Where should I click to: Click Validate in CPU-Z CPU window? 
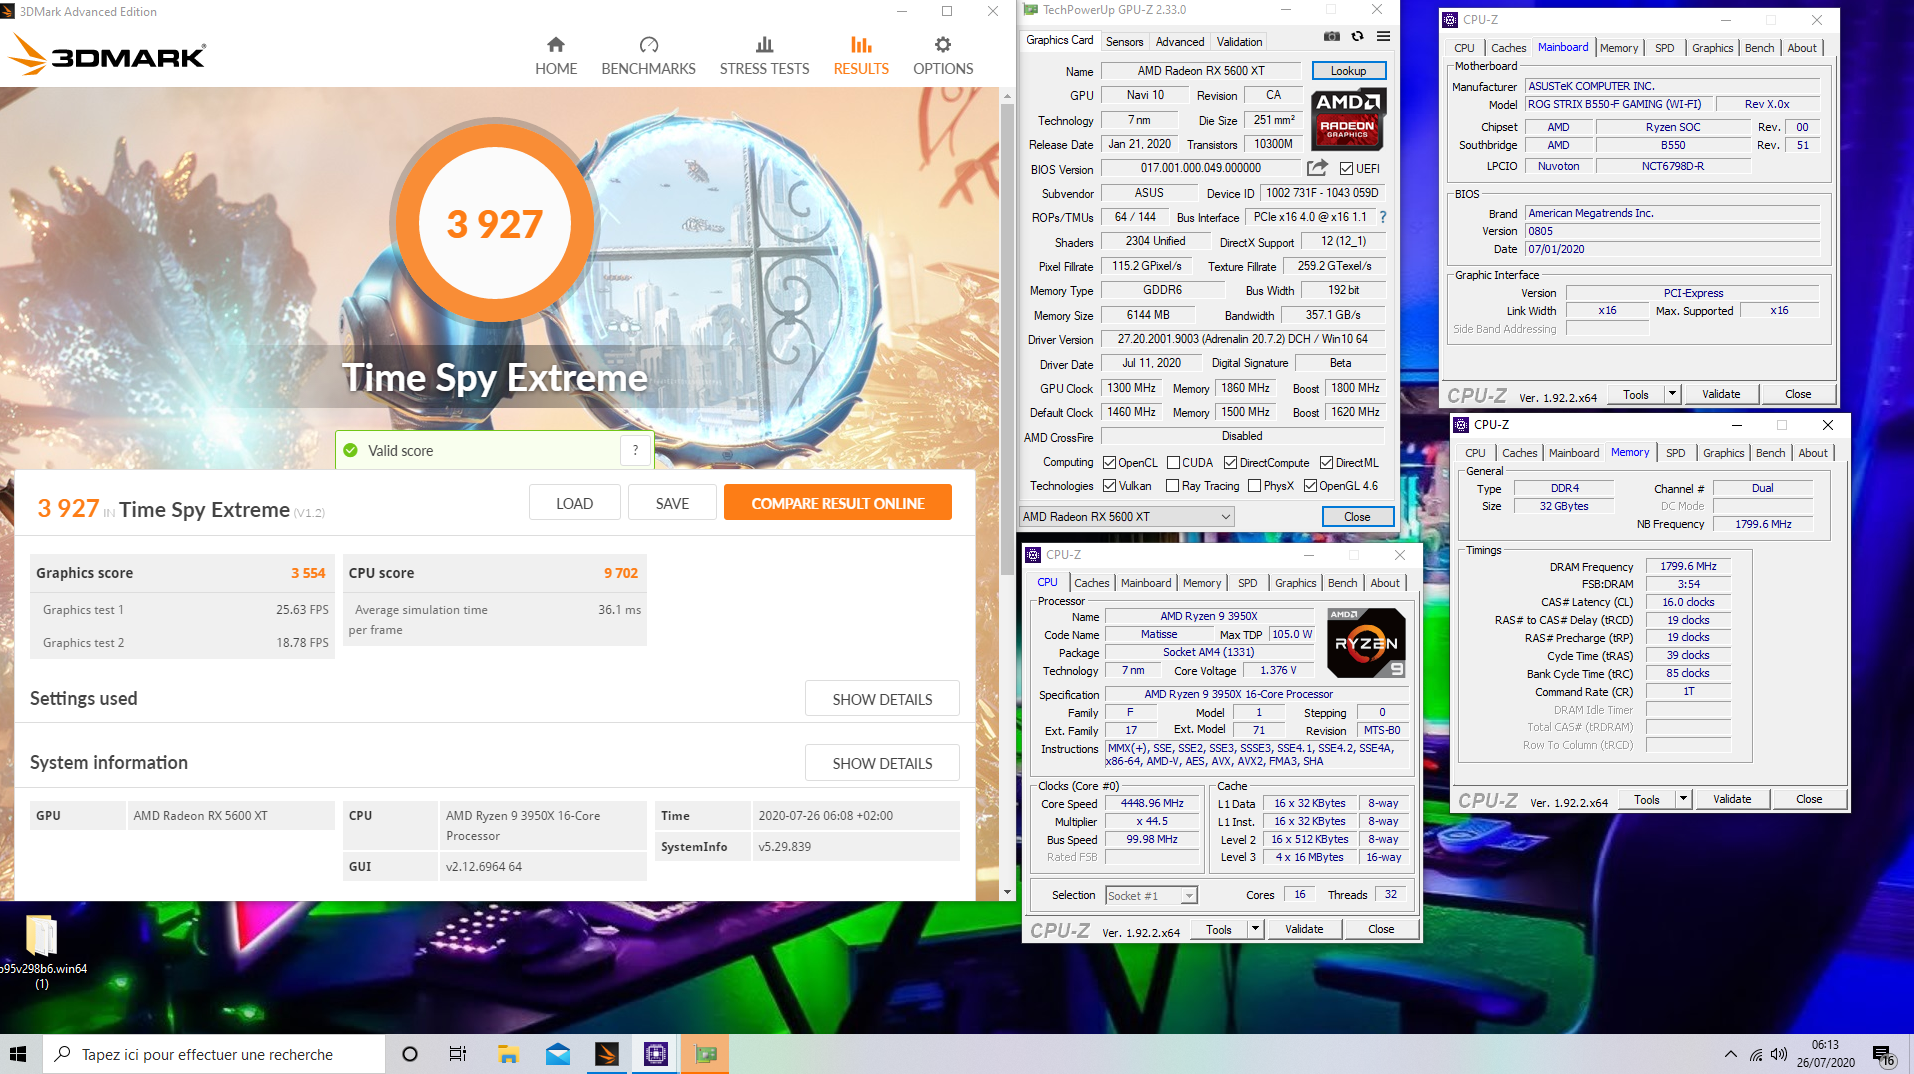[1304, 929]
